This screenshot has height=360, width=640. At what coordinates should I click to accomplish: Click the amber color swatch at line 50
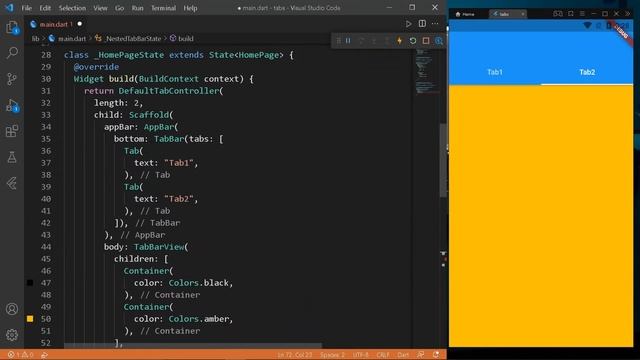coord(30,318)
